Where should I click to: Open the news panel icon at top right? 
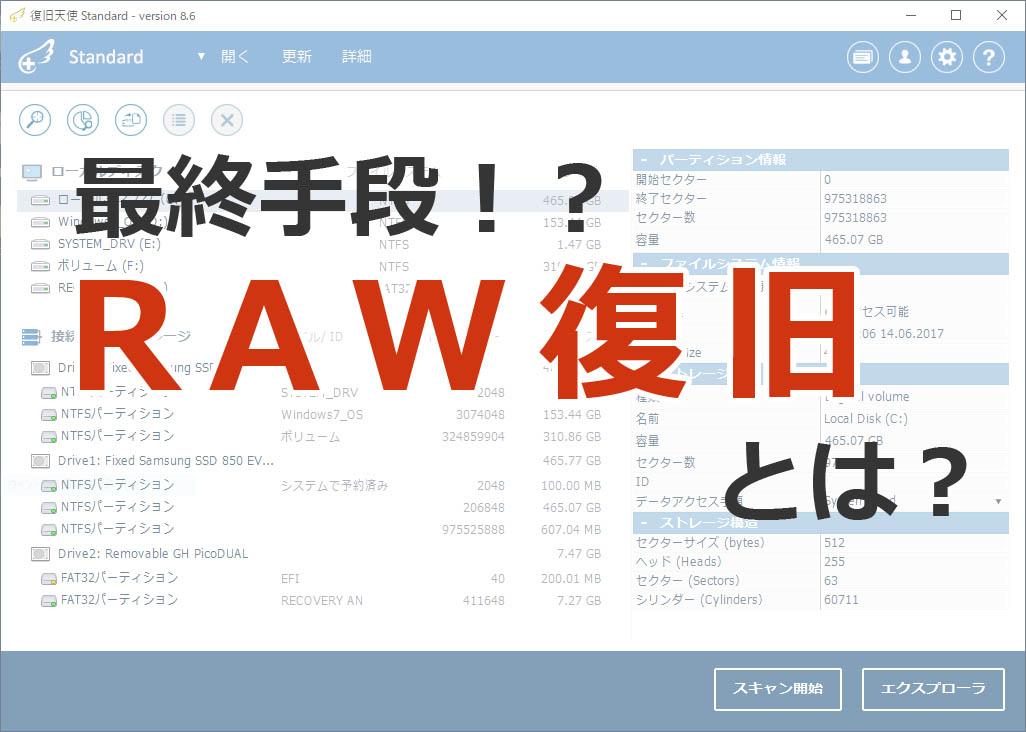(862, 57)
